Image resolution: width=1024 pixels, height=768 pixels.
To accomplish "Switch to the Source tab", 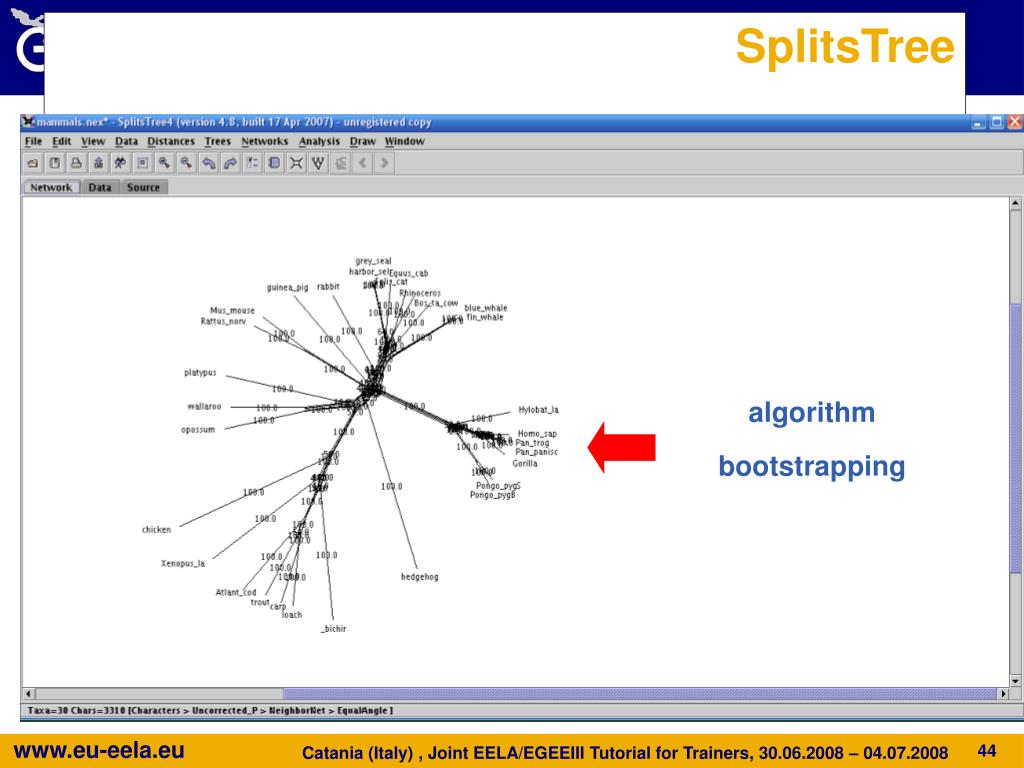I will (144, 187).
